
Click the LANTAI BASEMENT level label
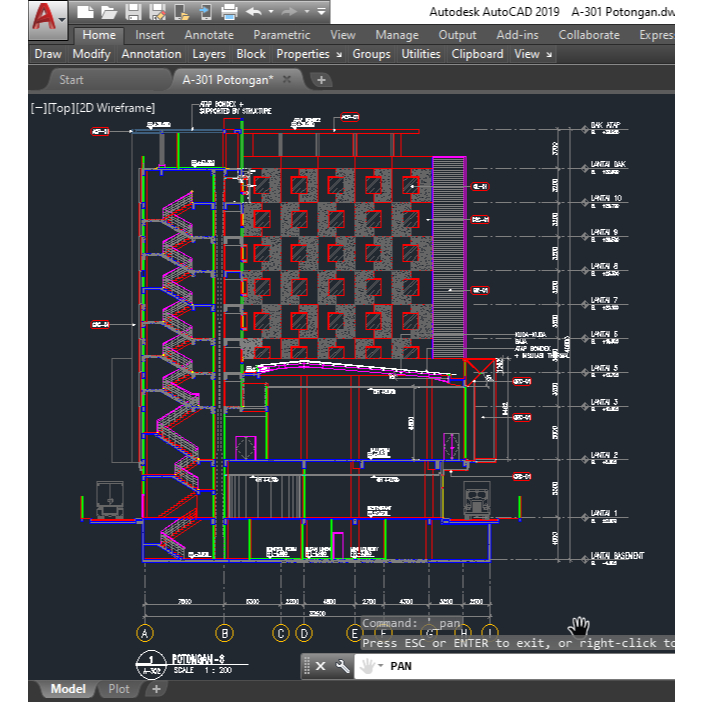tap(617, 556)
